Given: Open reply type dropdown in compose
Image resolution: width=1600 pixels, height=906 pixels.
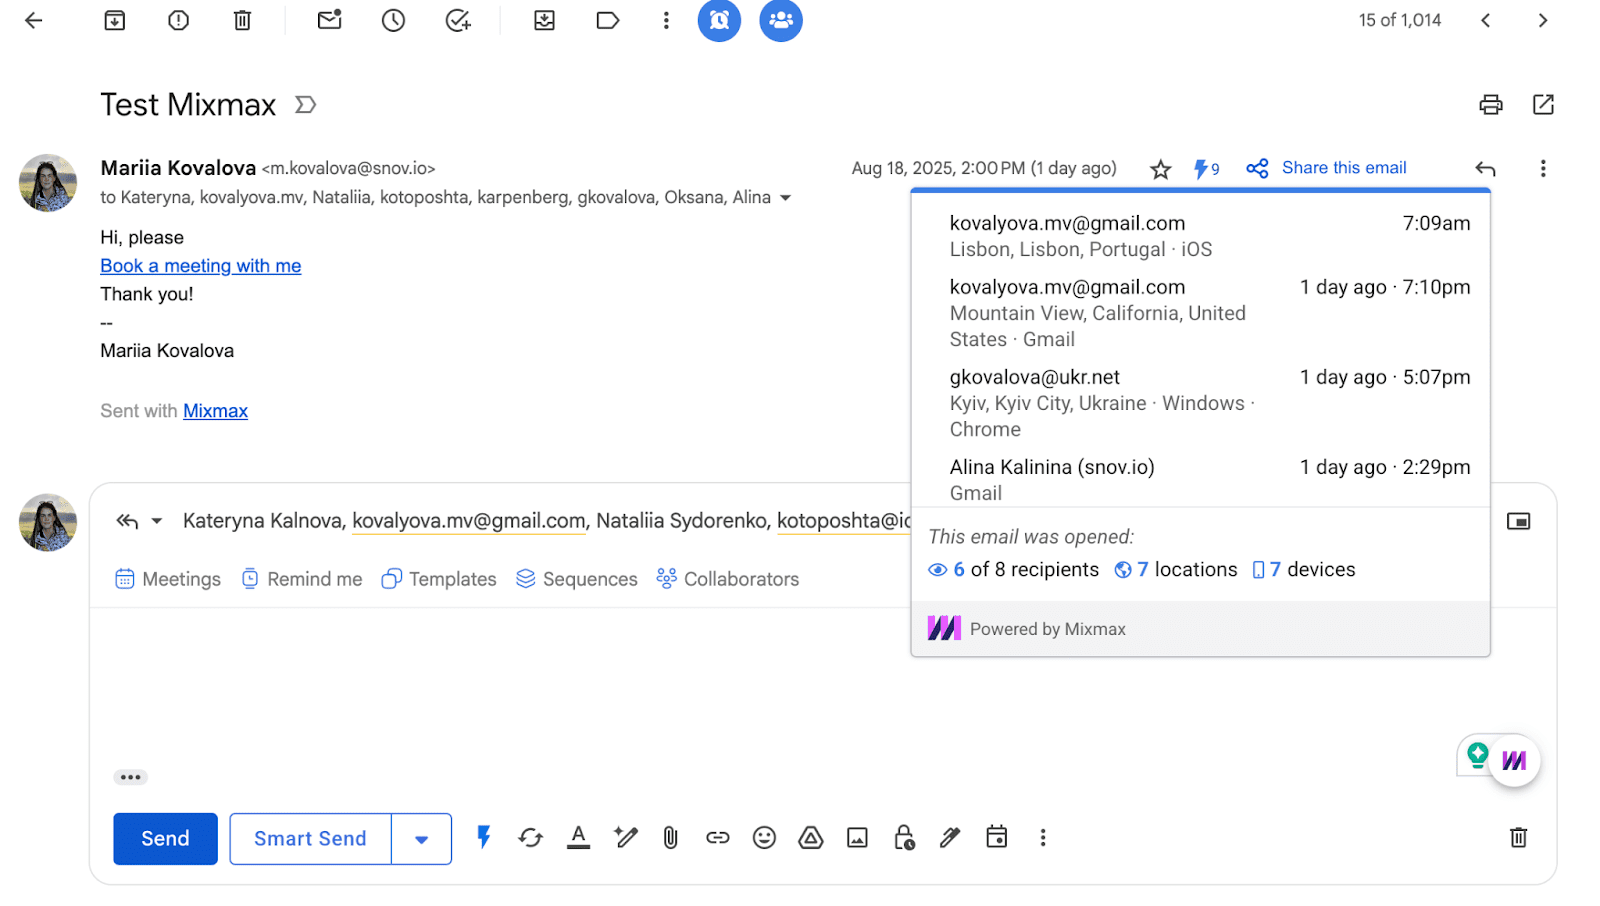Looking at the screenshot, I should (x=157, y=521).
